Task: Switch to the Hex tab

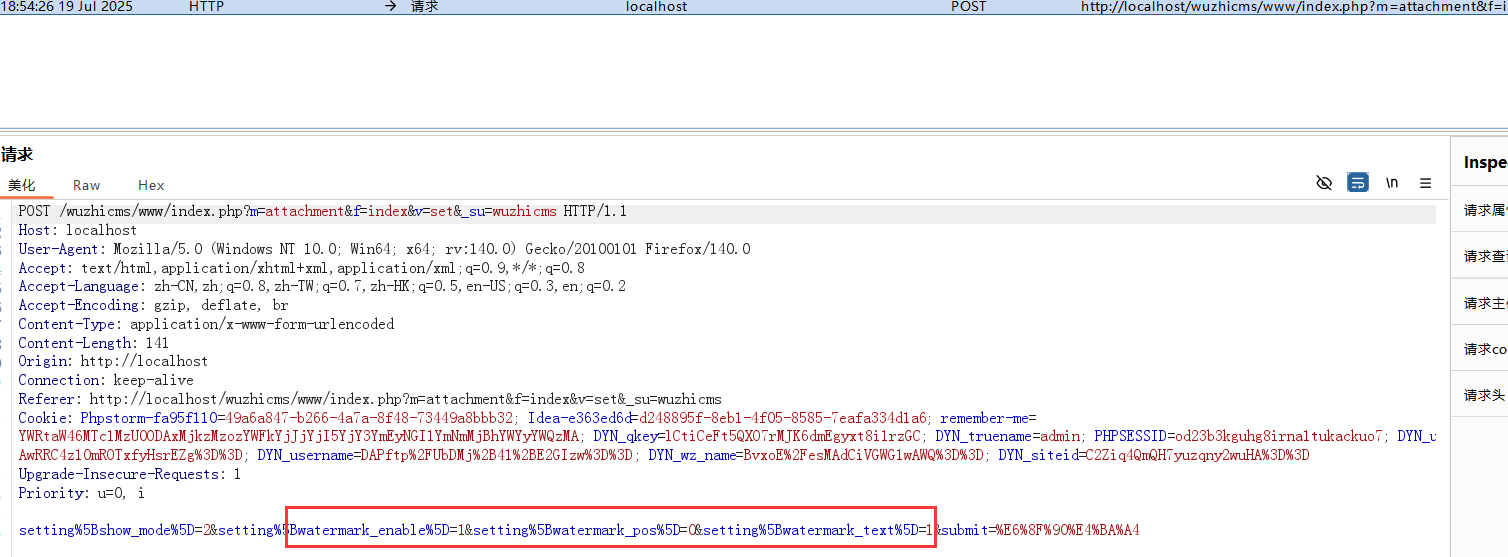Action: (x=151, y=185)
